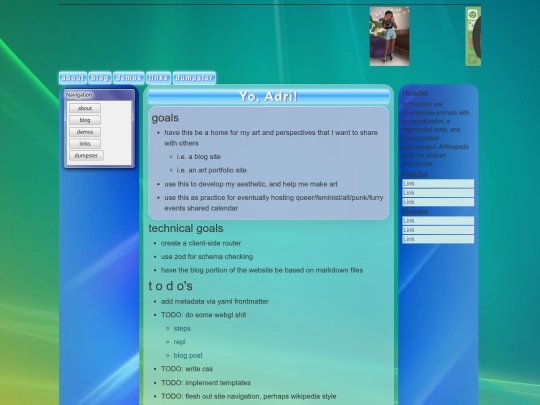Click 'TODO: implement templates' list item
Image resolution: width=540 pixels, height=405 pixels.
[x=206, y=383]
